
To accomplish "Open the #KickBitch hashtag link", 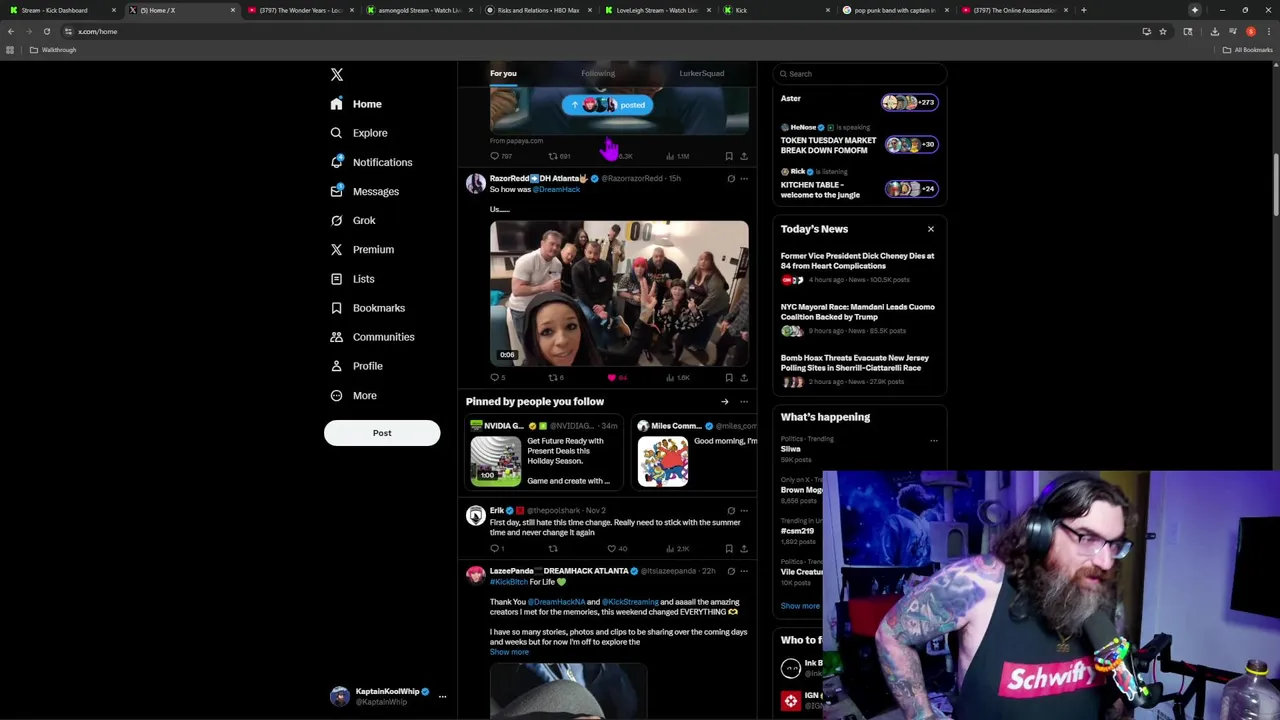I will [508, 582].
